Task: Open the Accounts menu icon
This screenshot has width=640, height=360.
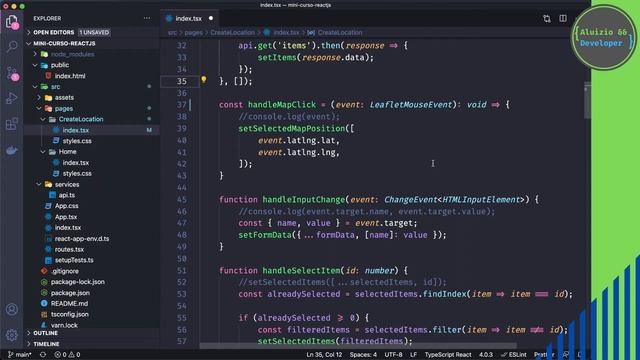Action: point(12,309)
